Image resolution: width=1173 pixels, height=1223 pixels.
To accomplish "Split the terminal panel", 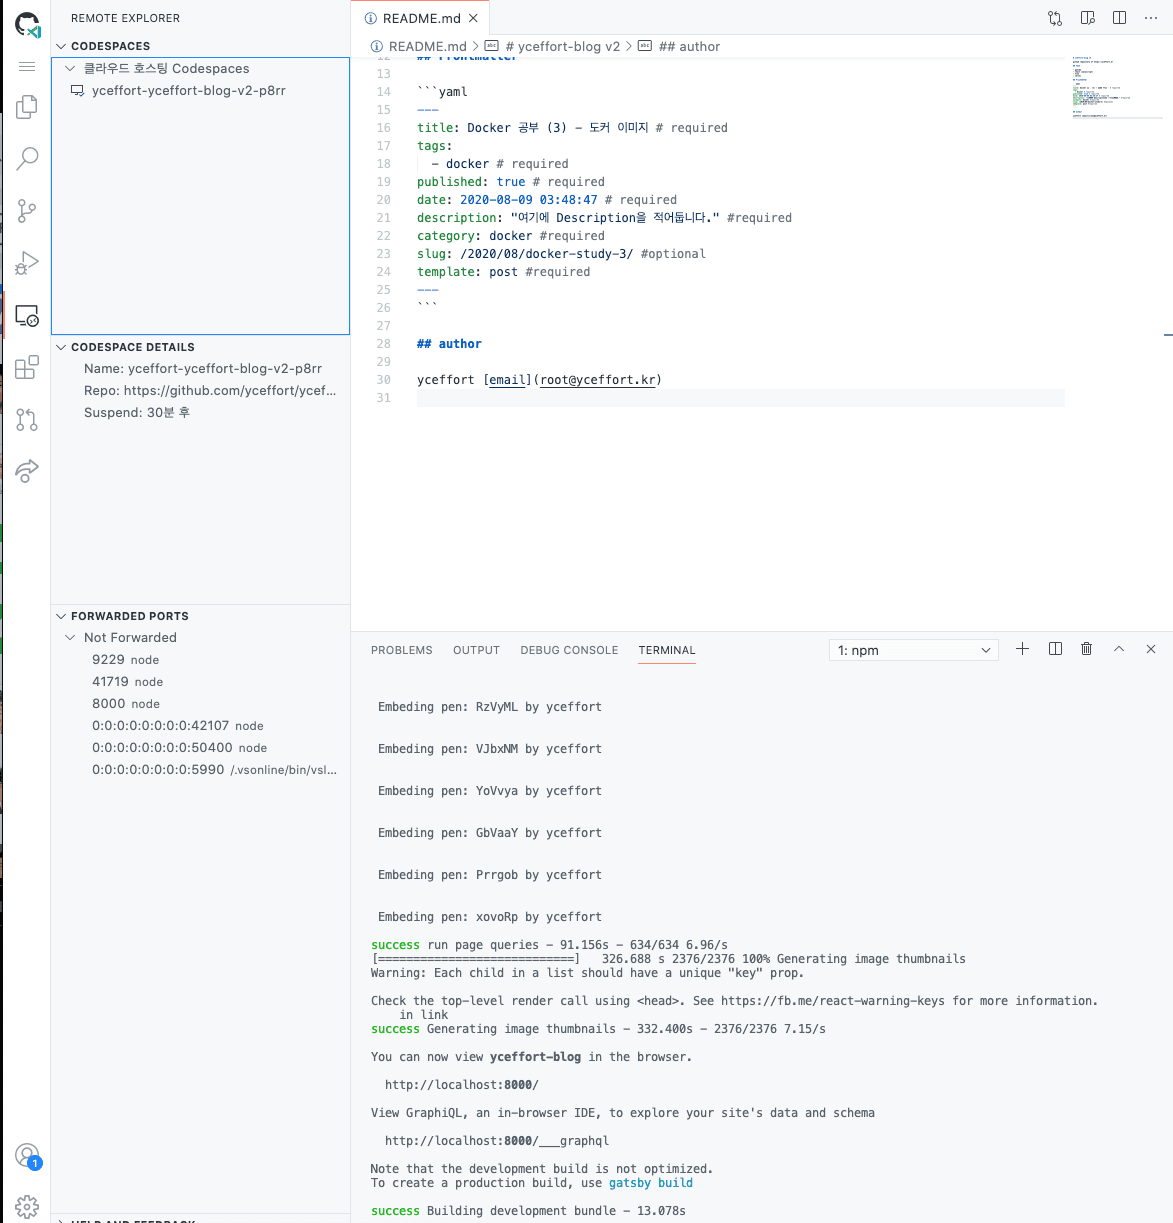I will coord(1055,649).
